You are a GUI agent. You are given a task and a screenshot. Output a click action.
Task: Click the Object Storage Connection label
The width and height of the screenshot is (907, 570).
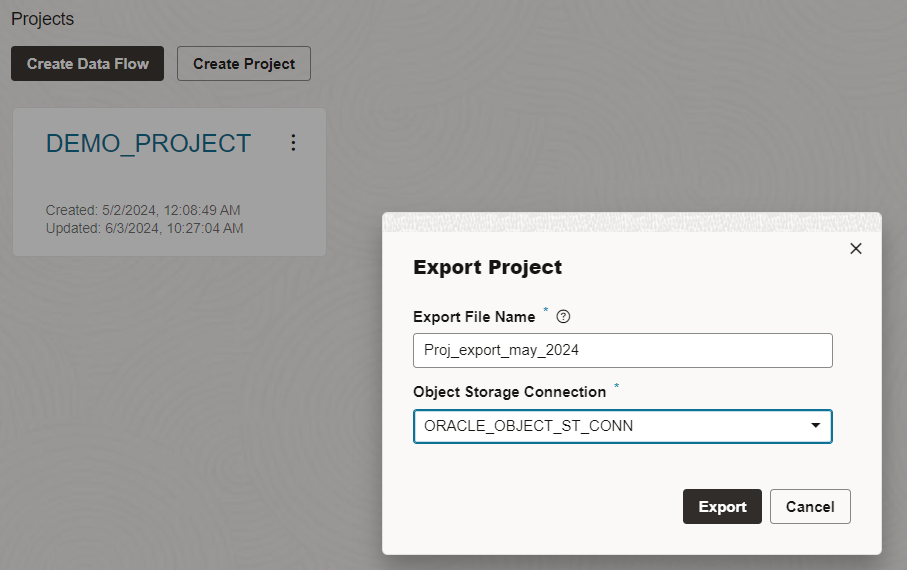click(x=509, y=392)
